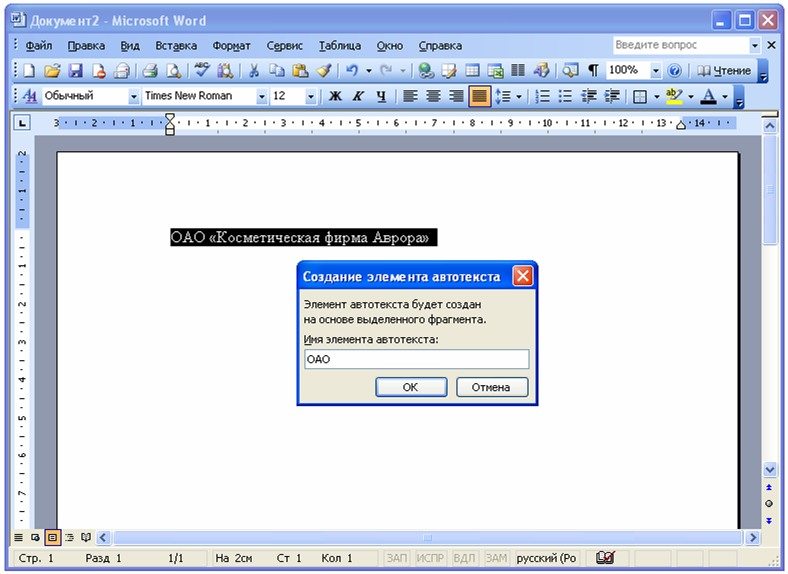Cut the selection with the scissors icon
This screenshot has height=574, width=788.
click(254, 70)
